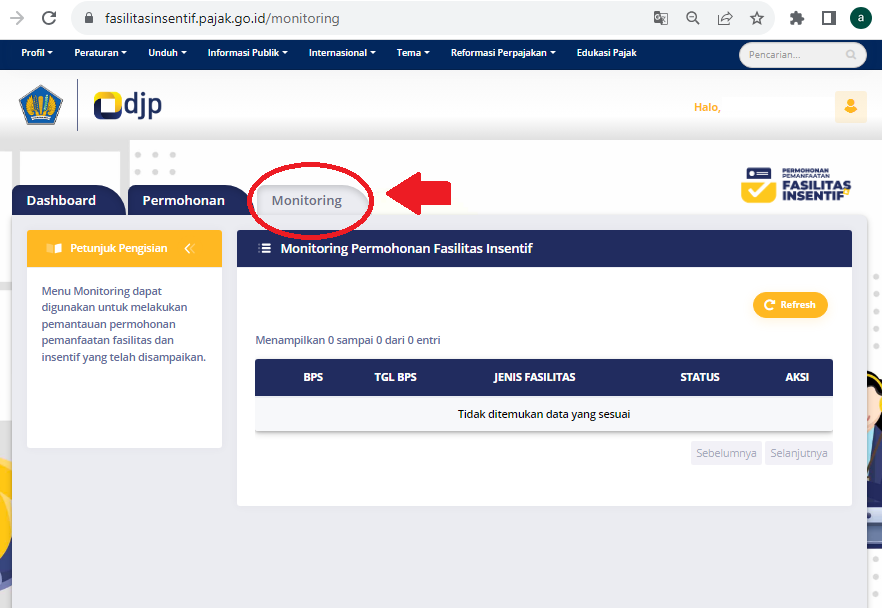Screen dimensions: 882x608
Task: Click the share page icon
Action: click(725, 18)
